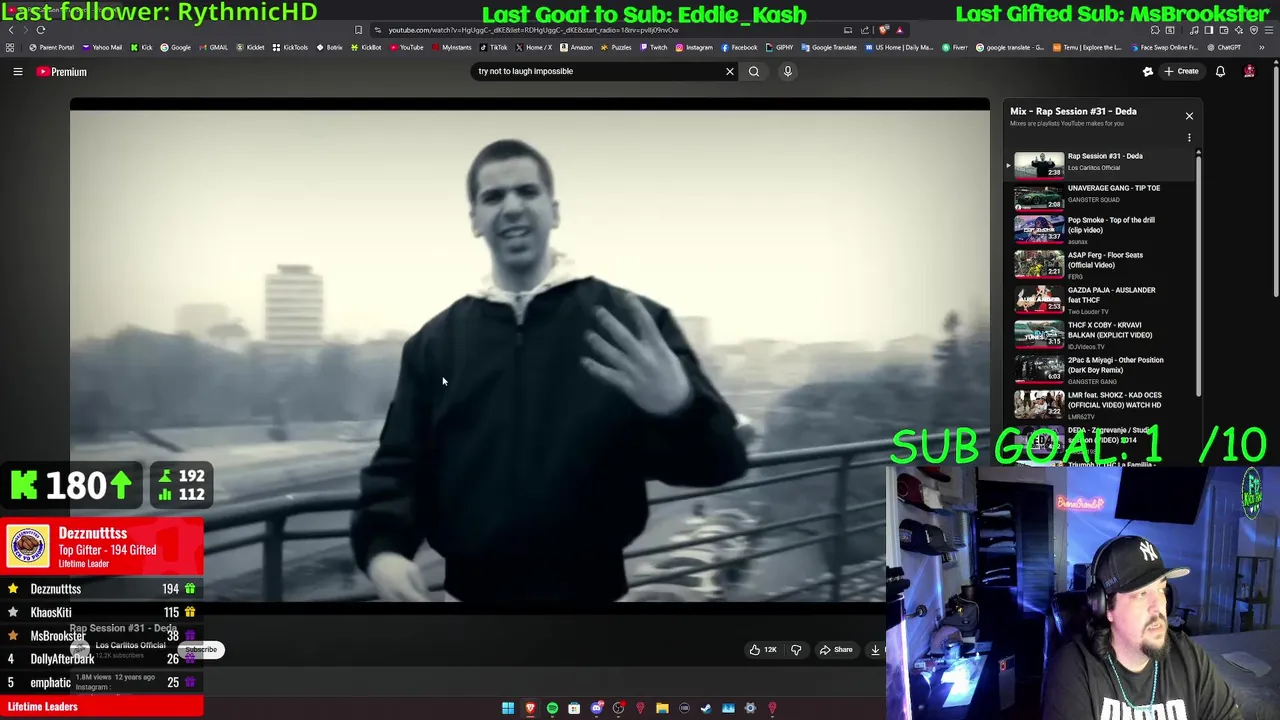Screen dimensions: 1280x720
Task: Like the video with 12K thumbs up
Action: coord(763,650)
